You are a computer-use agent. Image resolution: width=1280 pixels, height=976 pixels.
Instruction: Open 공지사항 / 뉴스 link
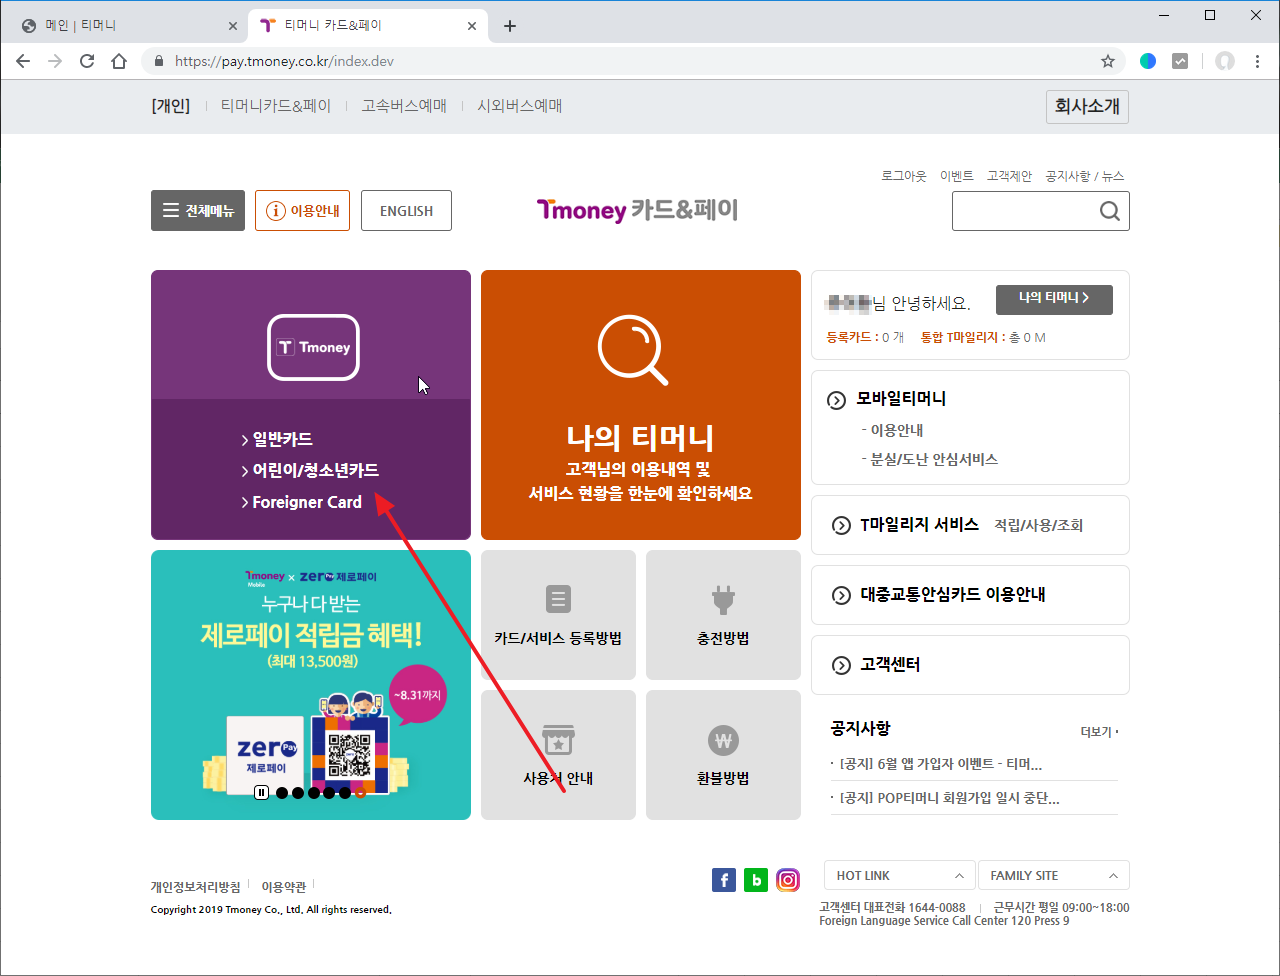coord(1085,176)
